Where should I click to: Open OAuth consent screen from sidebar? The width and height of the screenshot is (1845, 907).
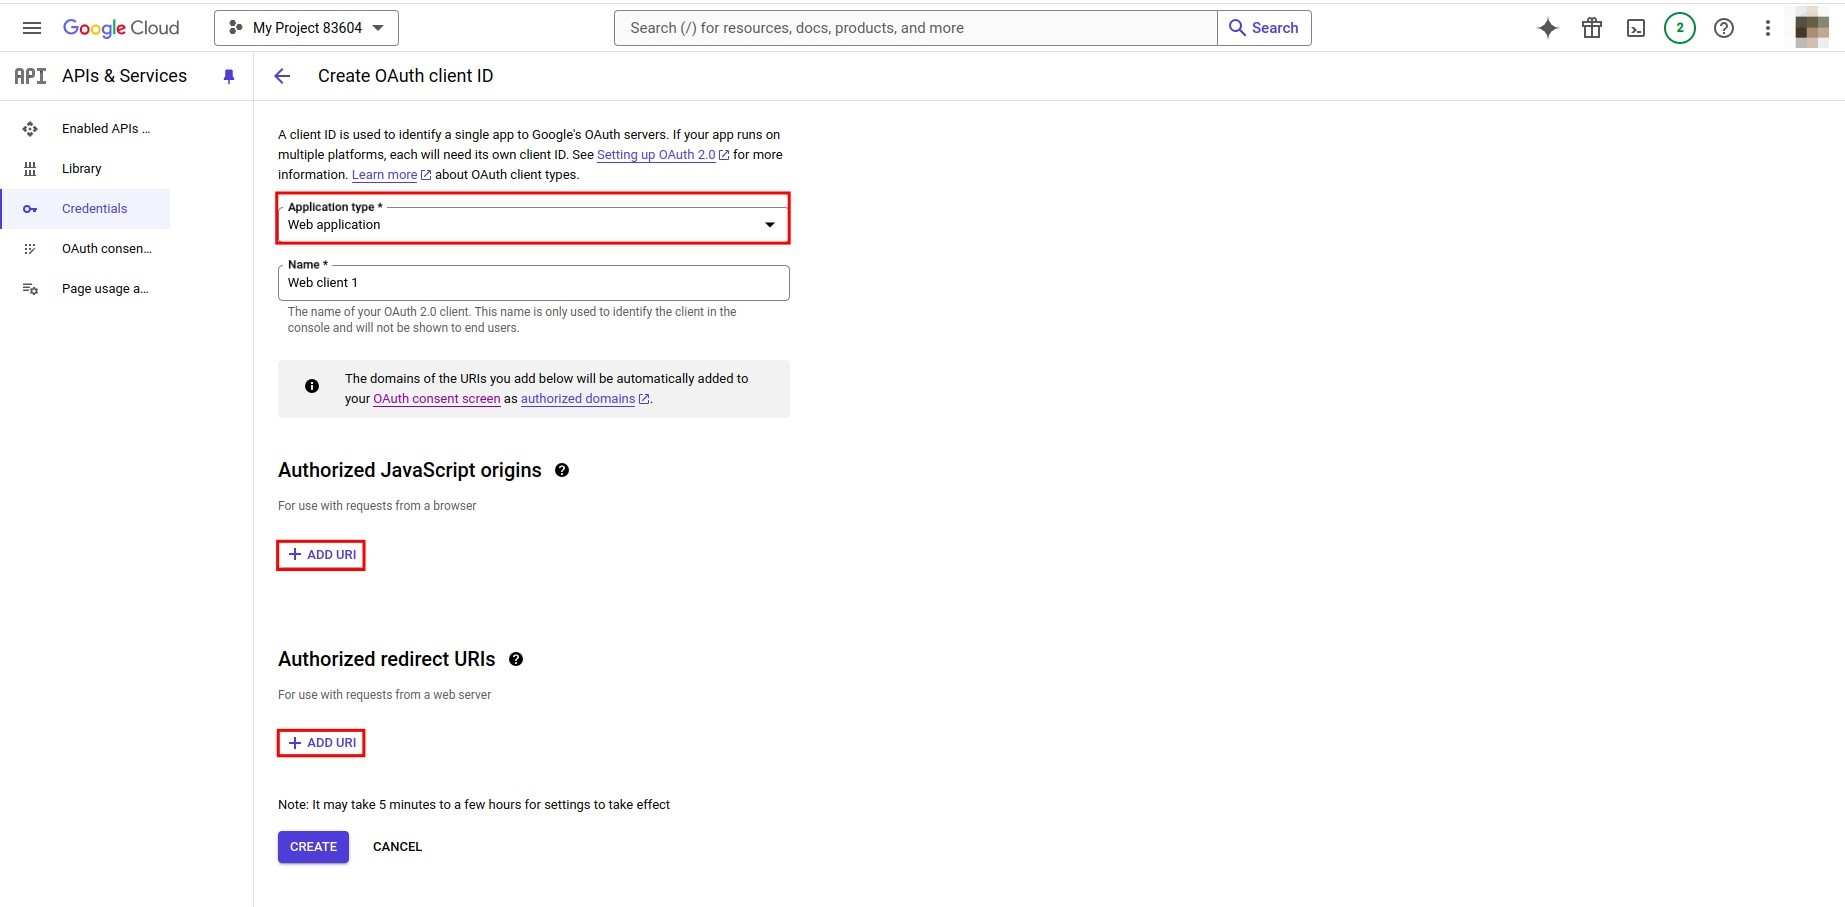click(x=106, y=248)
